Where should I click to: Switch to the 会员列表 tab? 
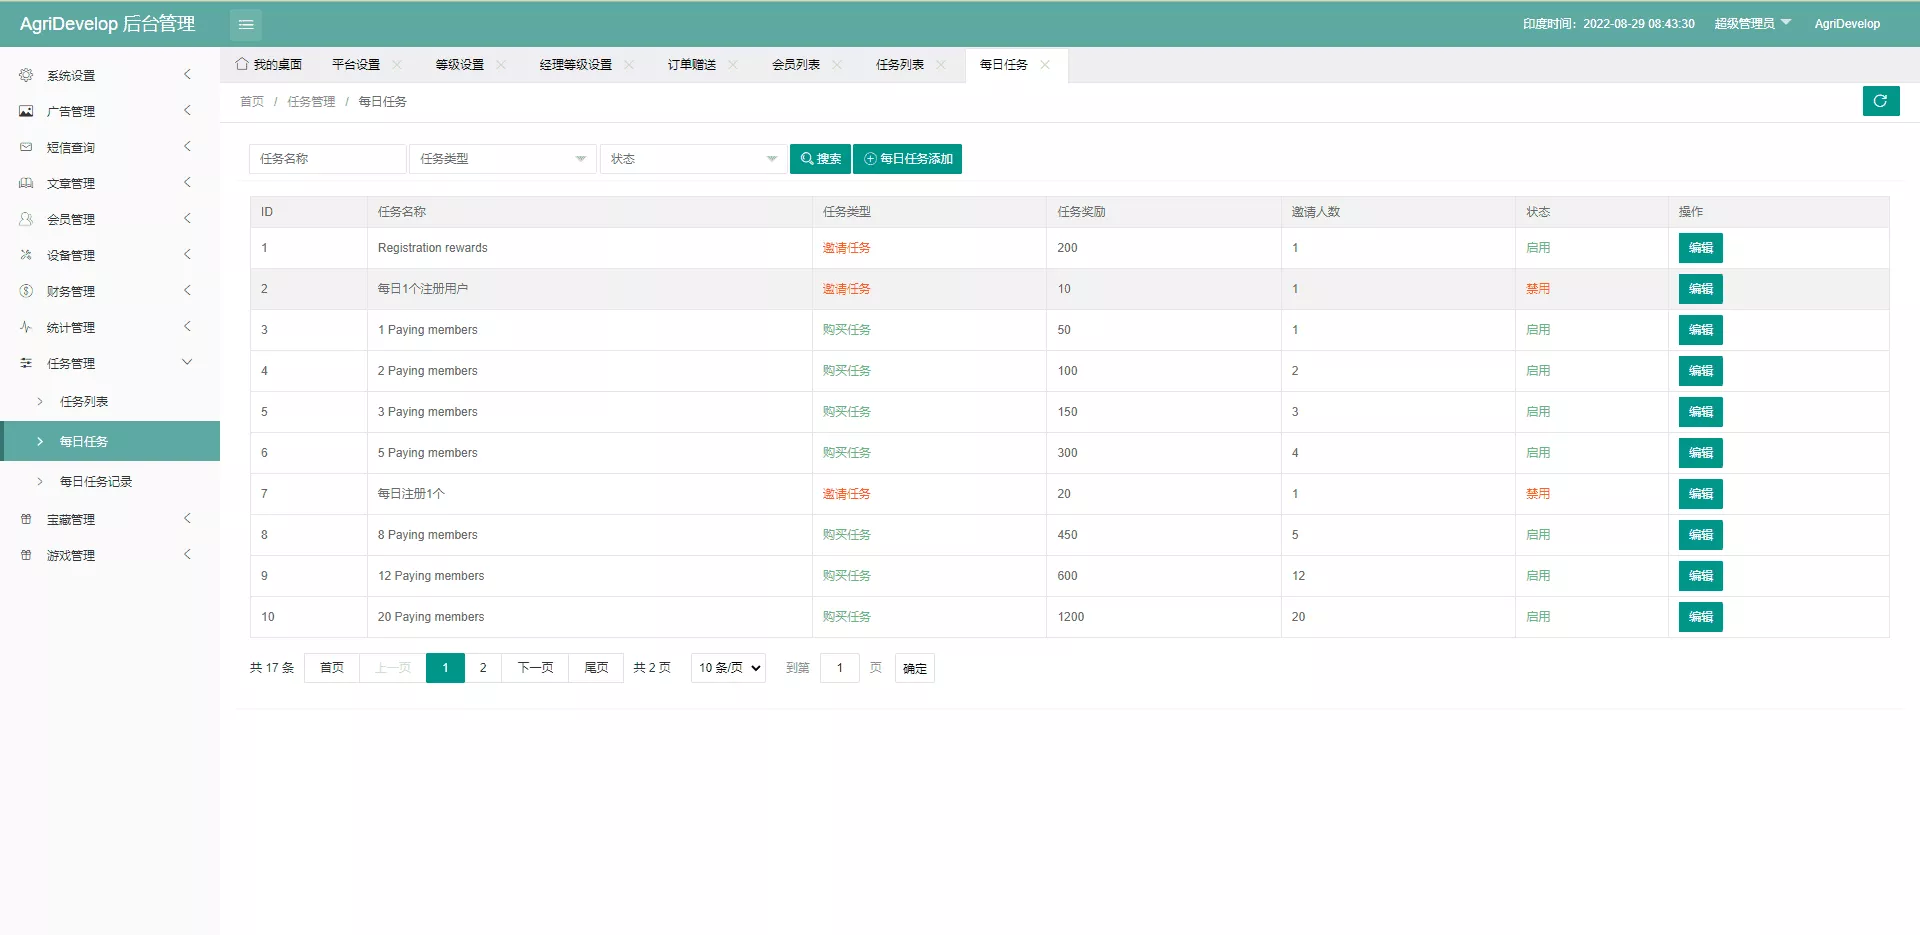tap(795, 64)
